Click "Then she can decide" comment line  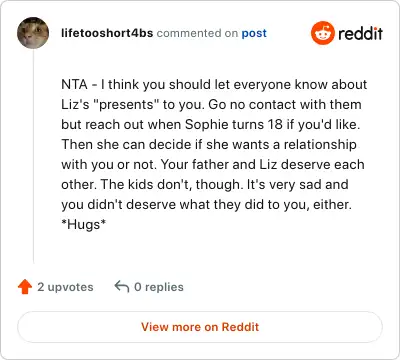click(209, 145)
